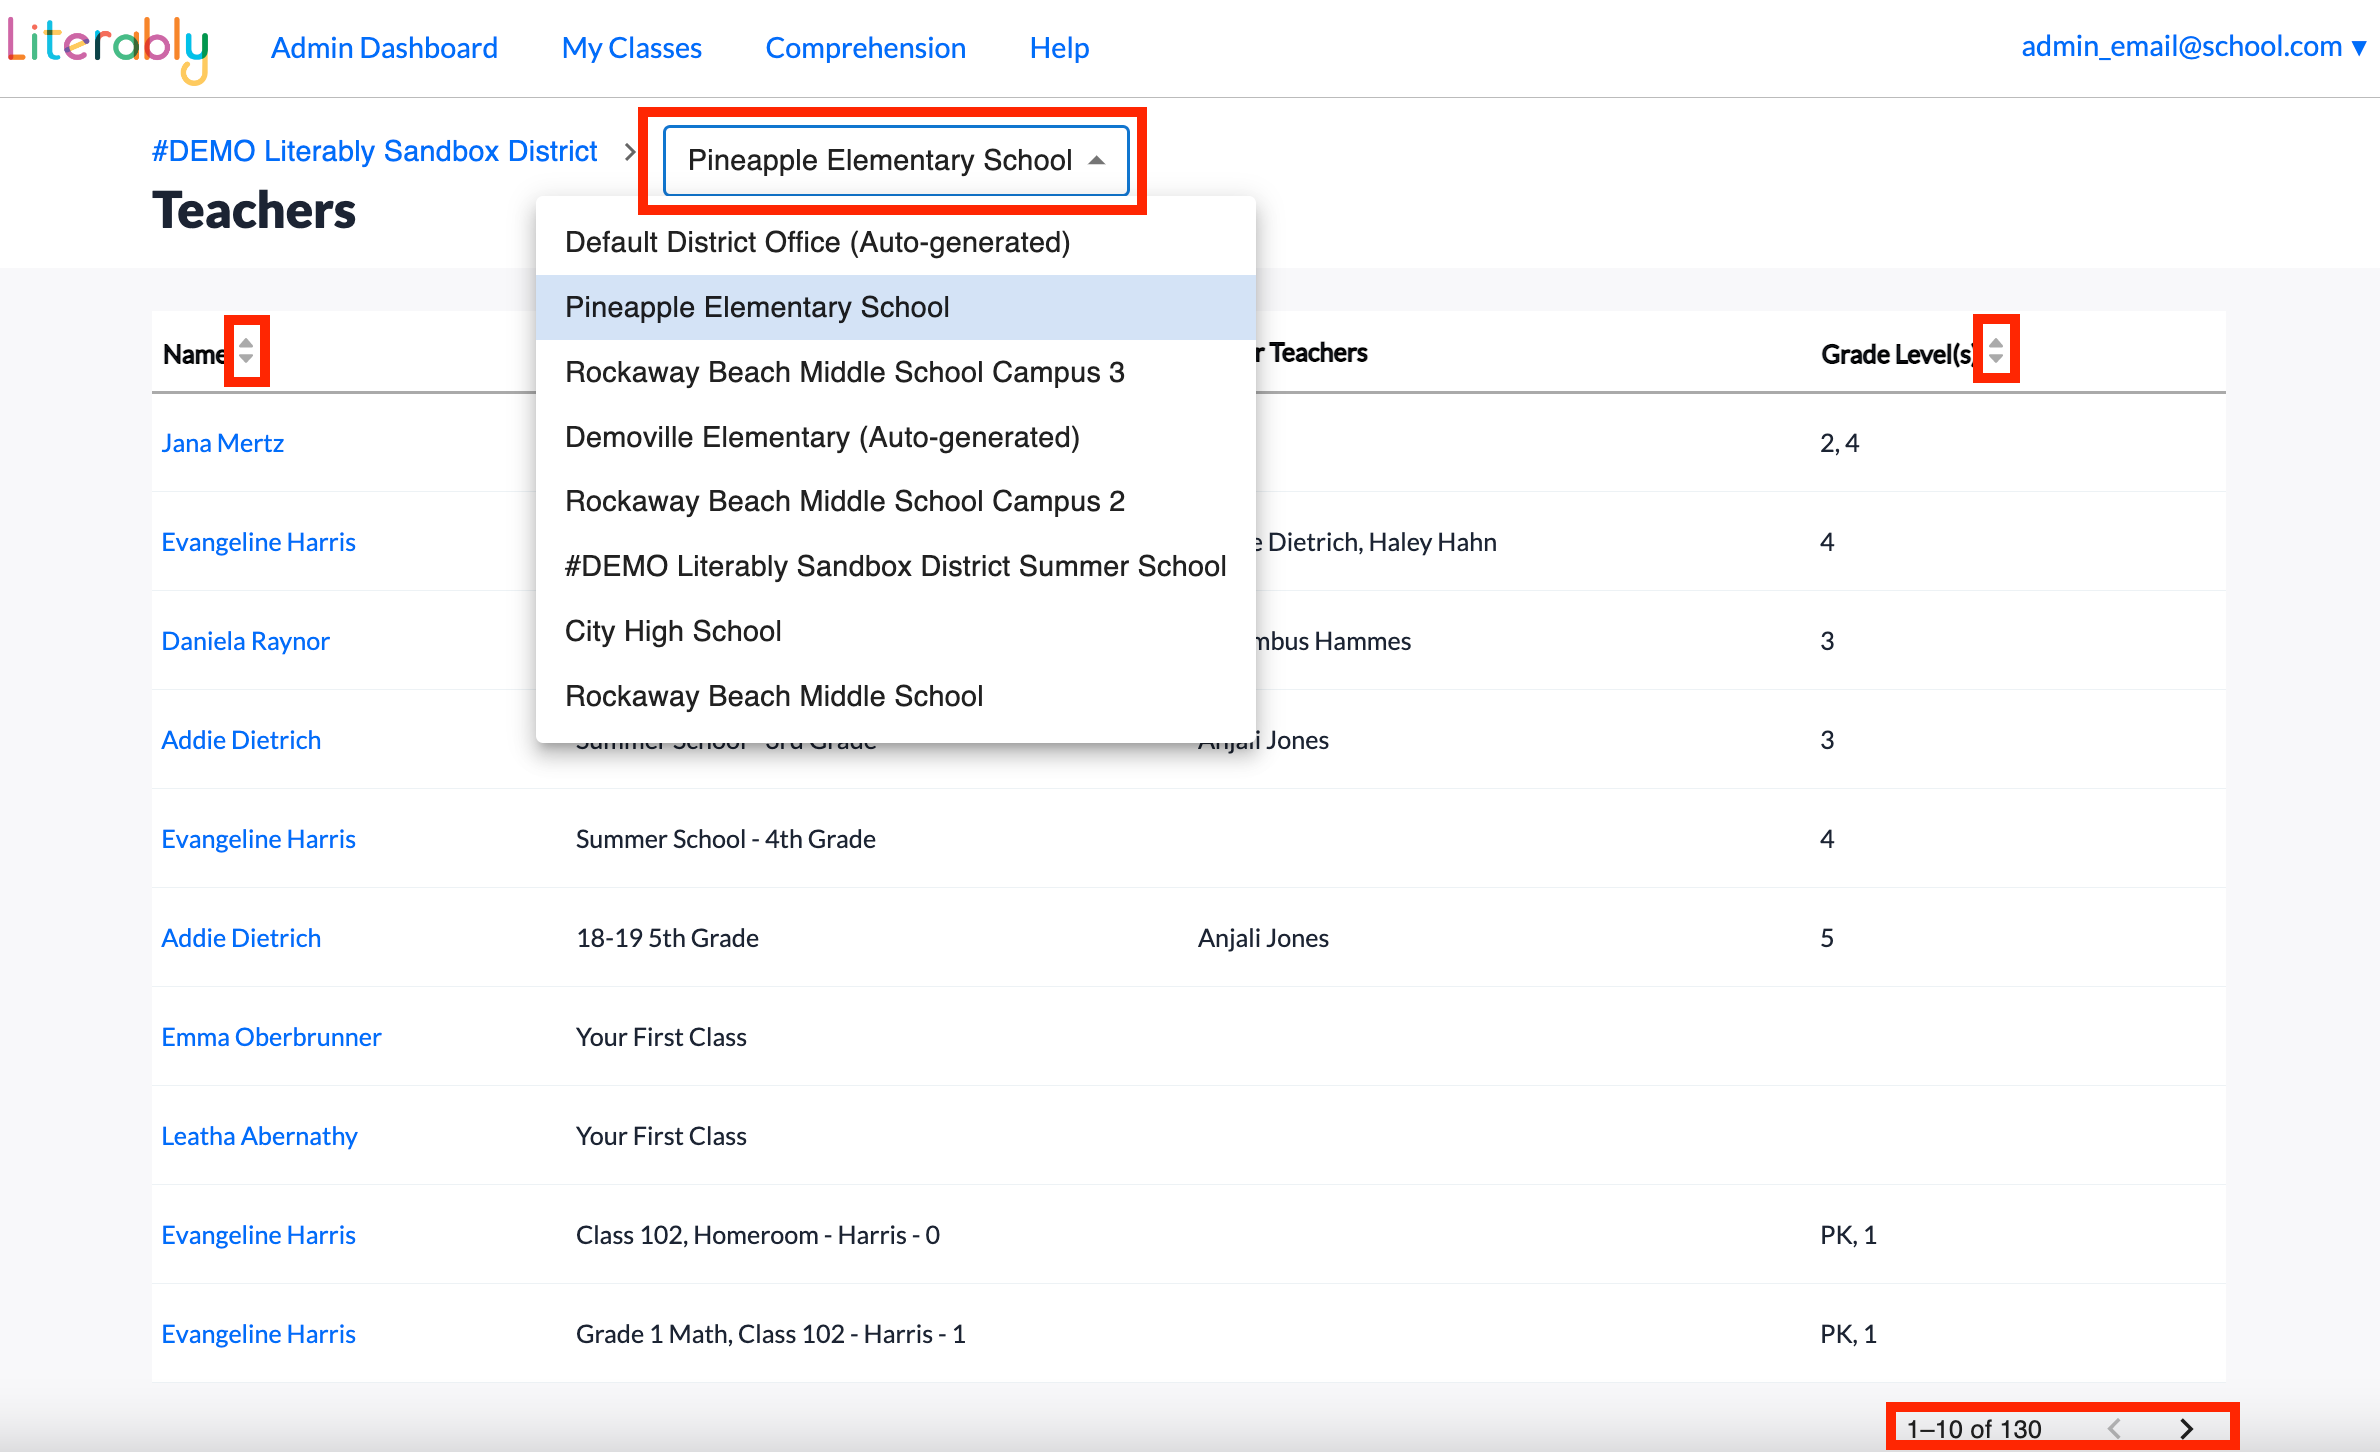Image resolution: width=2380 pixels, height=1452 pixels.
Task: Pick City High School from dropdown
Action: pos(673,631)
